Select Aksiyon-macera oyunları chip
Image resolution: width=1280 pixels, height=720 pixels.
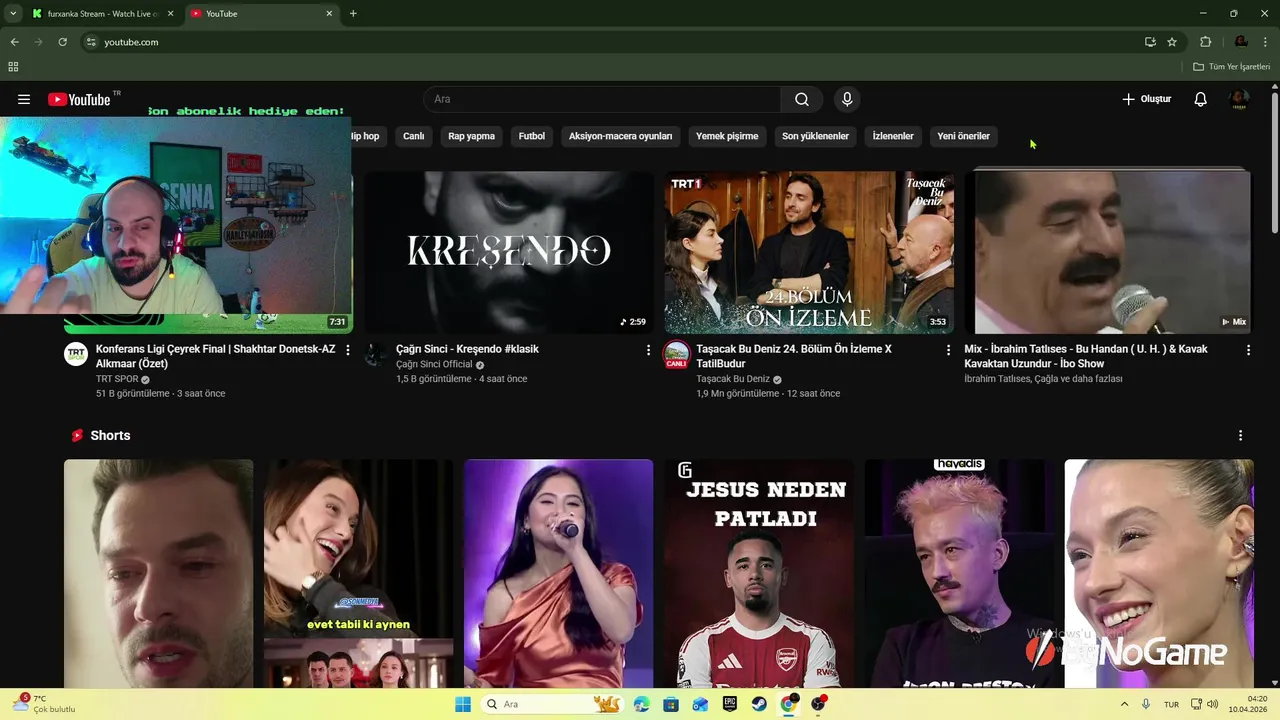tap(621, 136)
